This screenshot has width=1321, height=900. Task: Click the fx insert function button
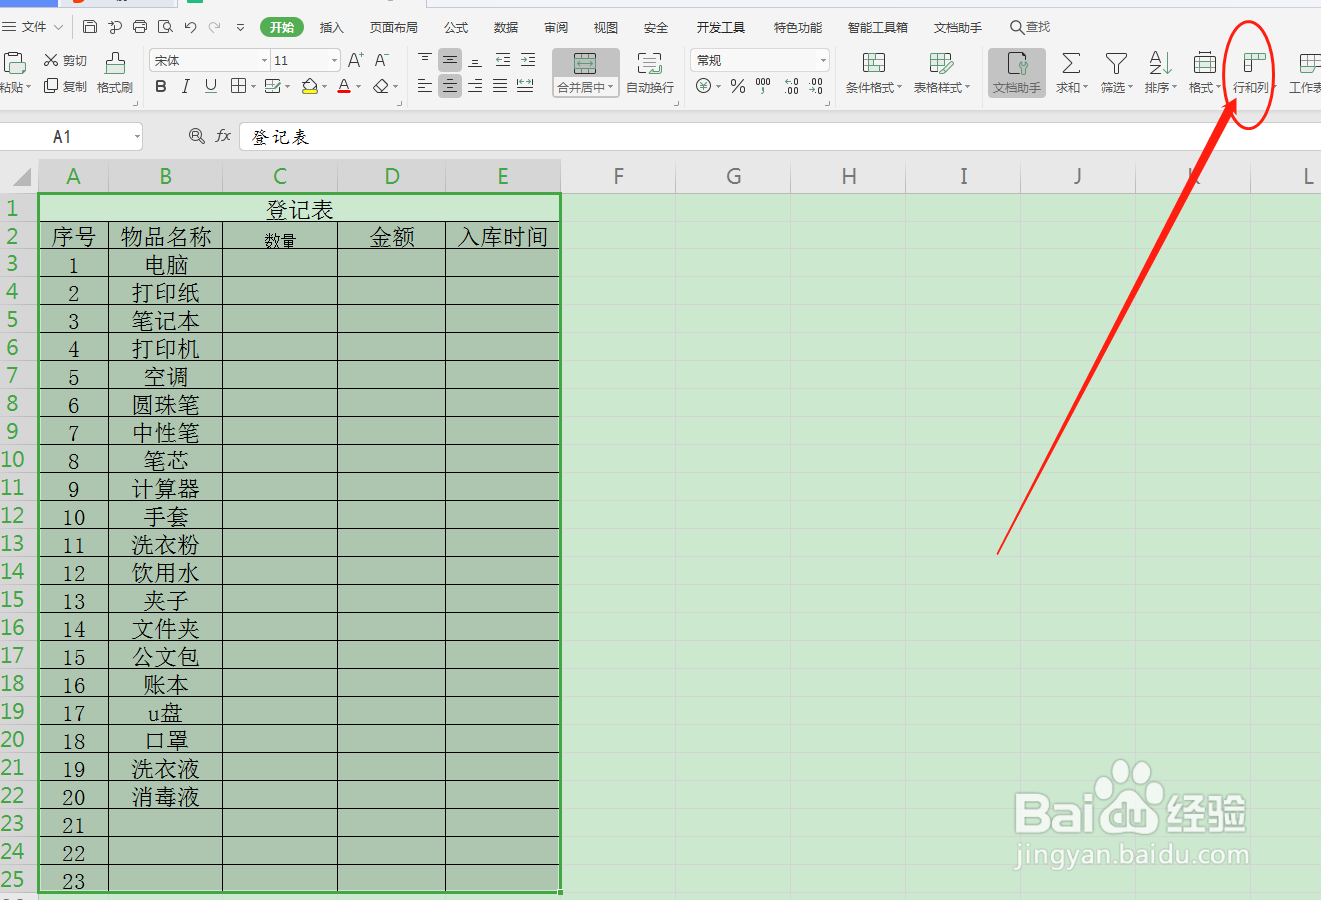coord(223,136)
